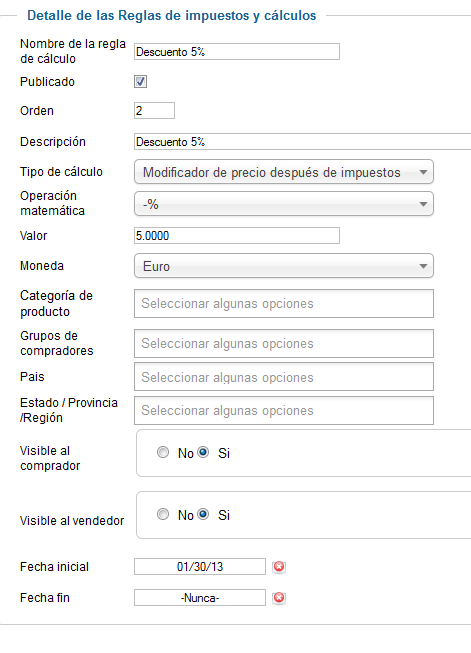Open Estado / Provincia / Región selector
This screenshot has height=653, width=471.
(284, 411)
